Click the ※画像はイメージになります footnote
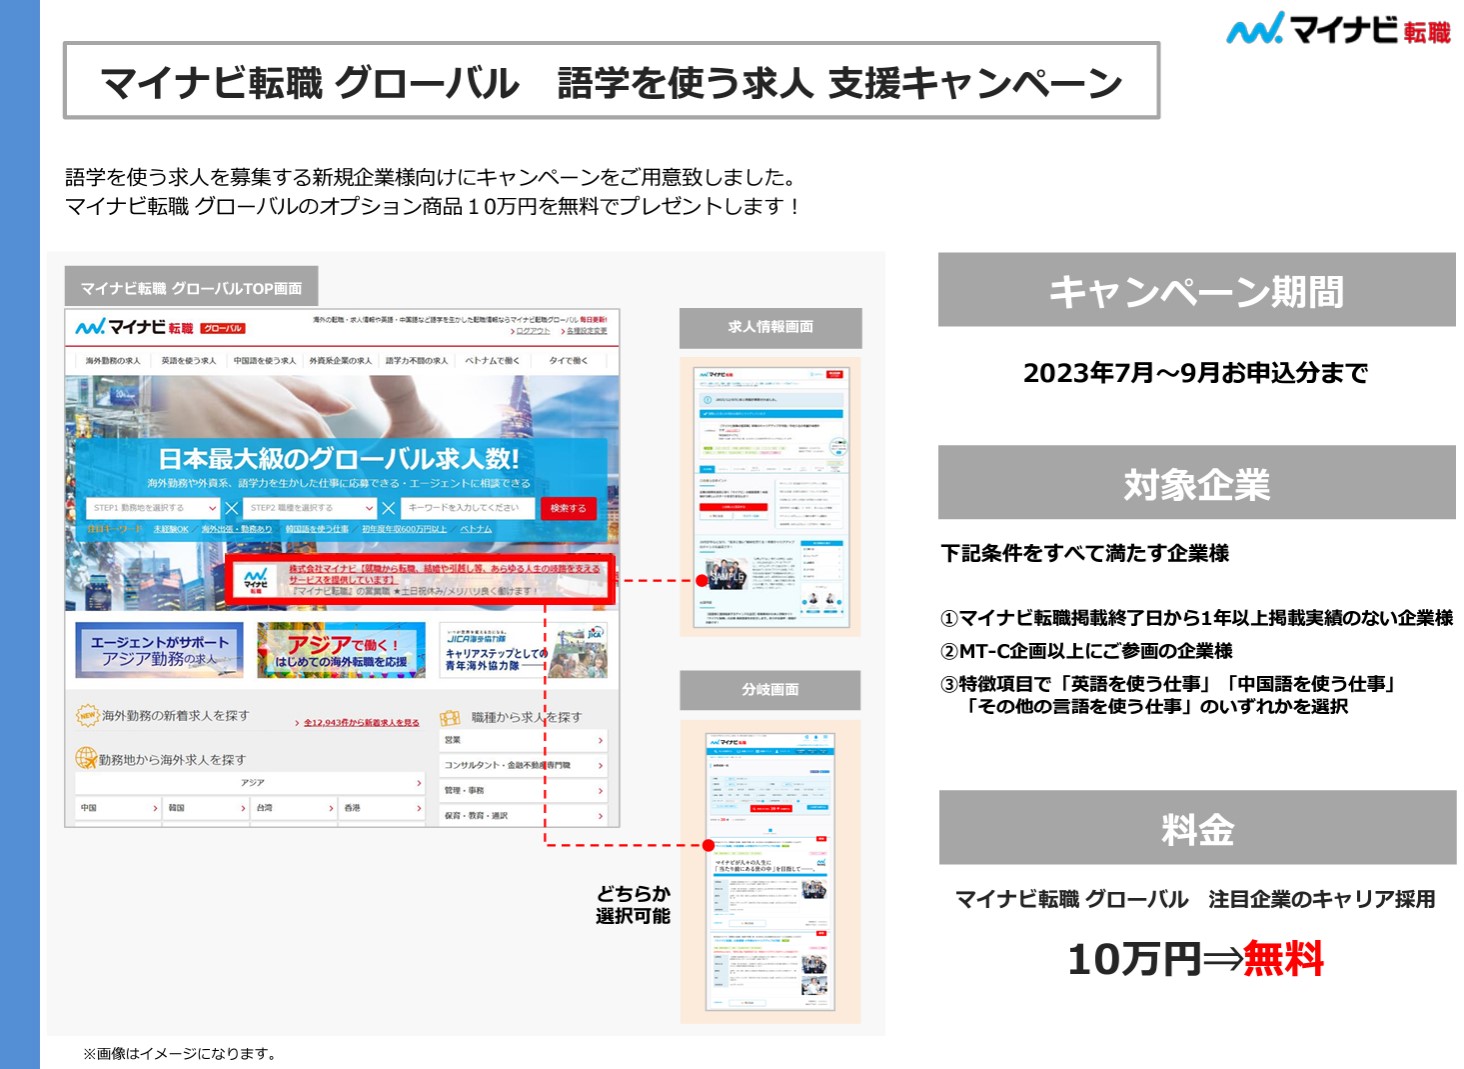The width and height of the screenshot is (1464, 1069). tap(179, 1053)
